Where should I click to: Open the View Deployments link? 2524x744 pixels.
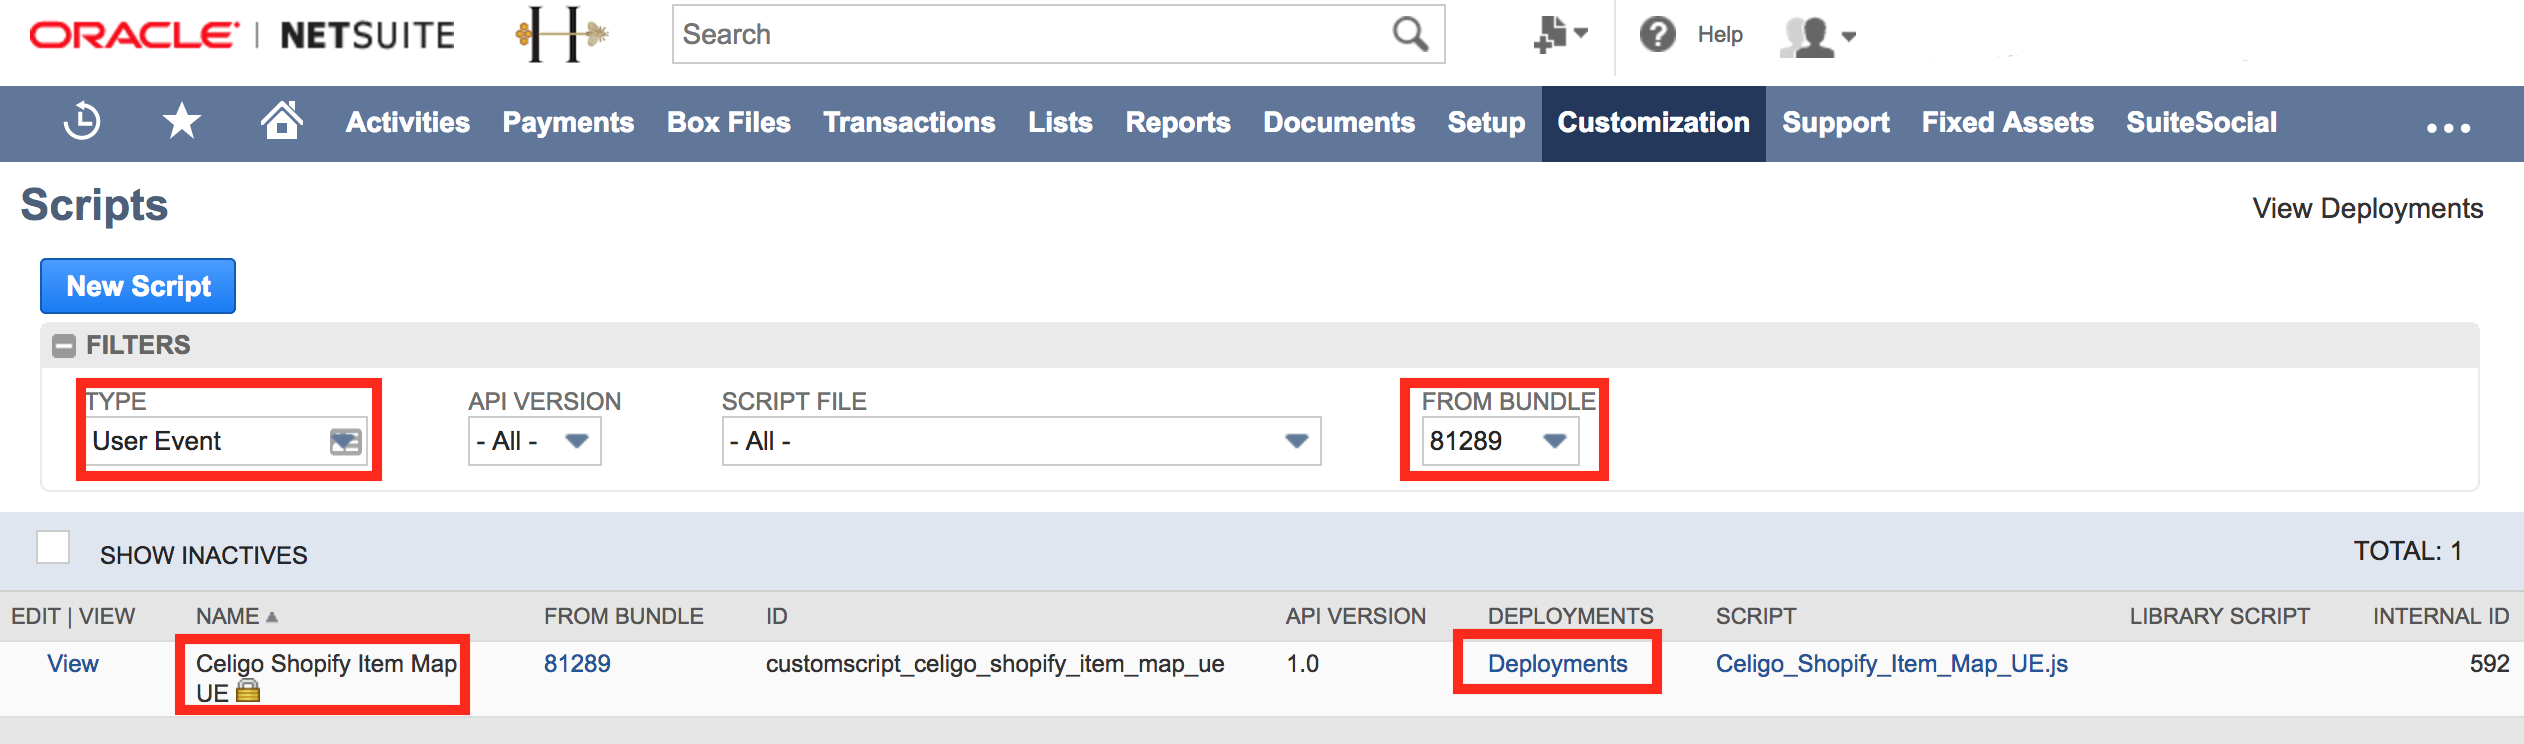click(2367, 208)
